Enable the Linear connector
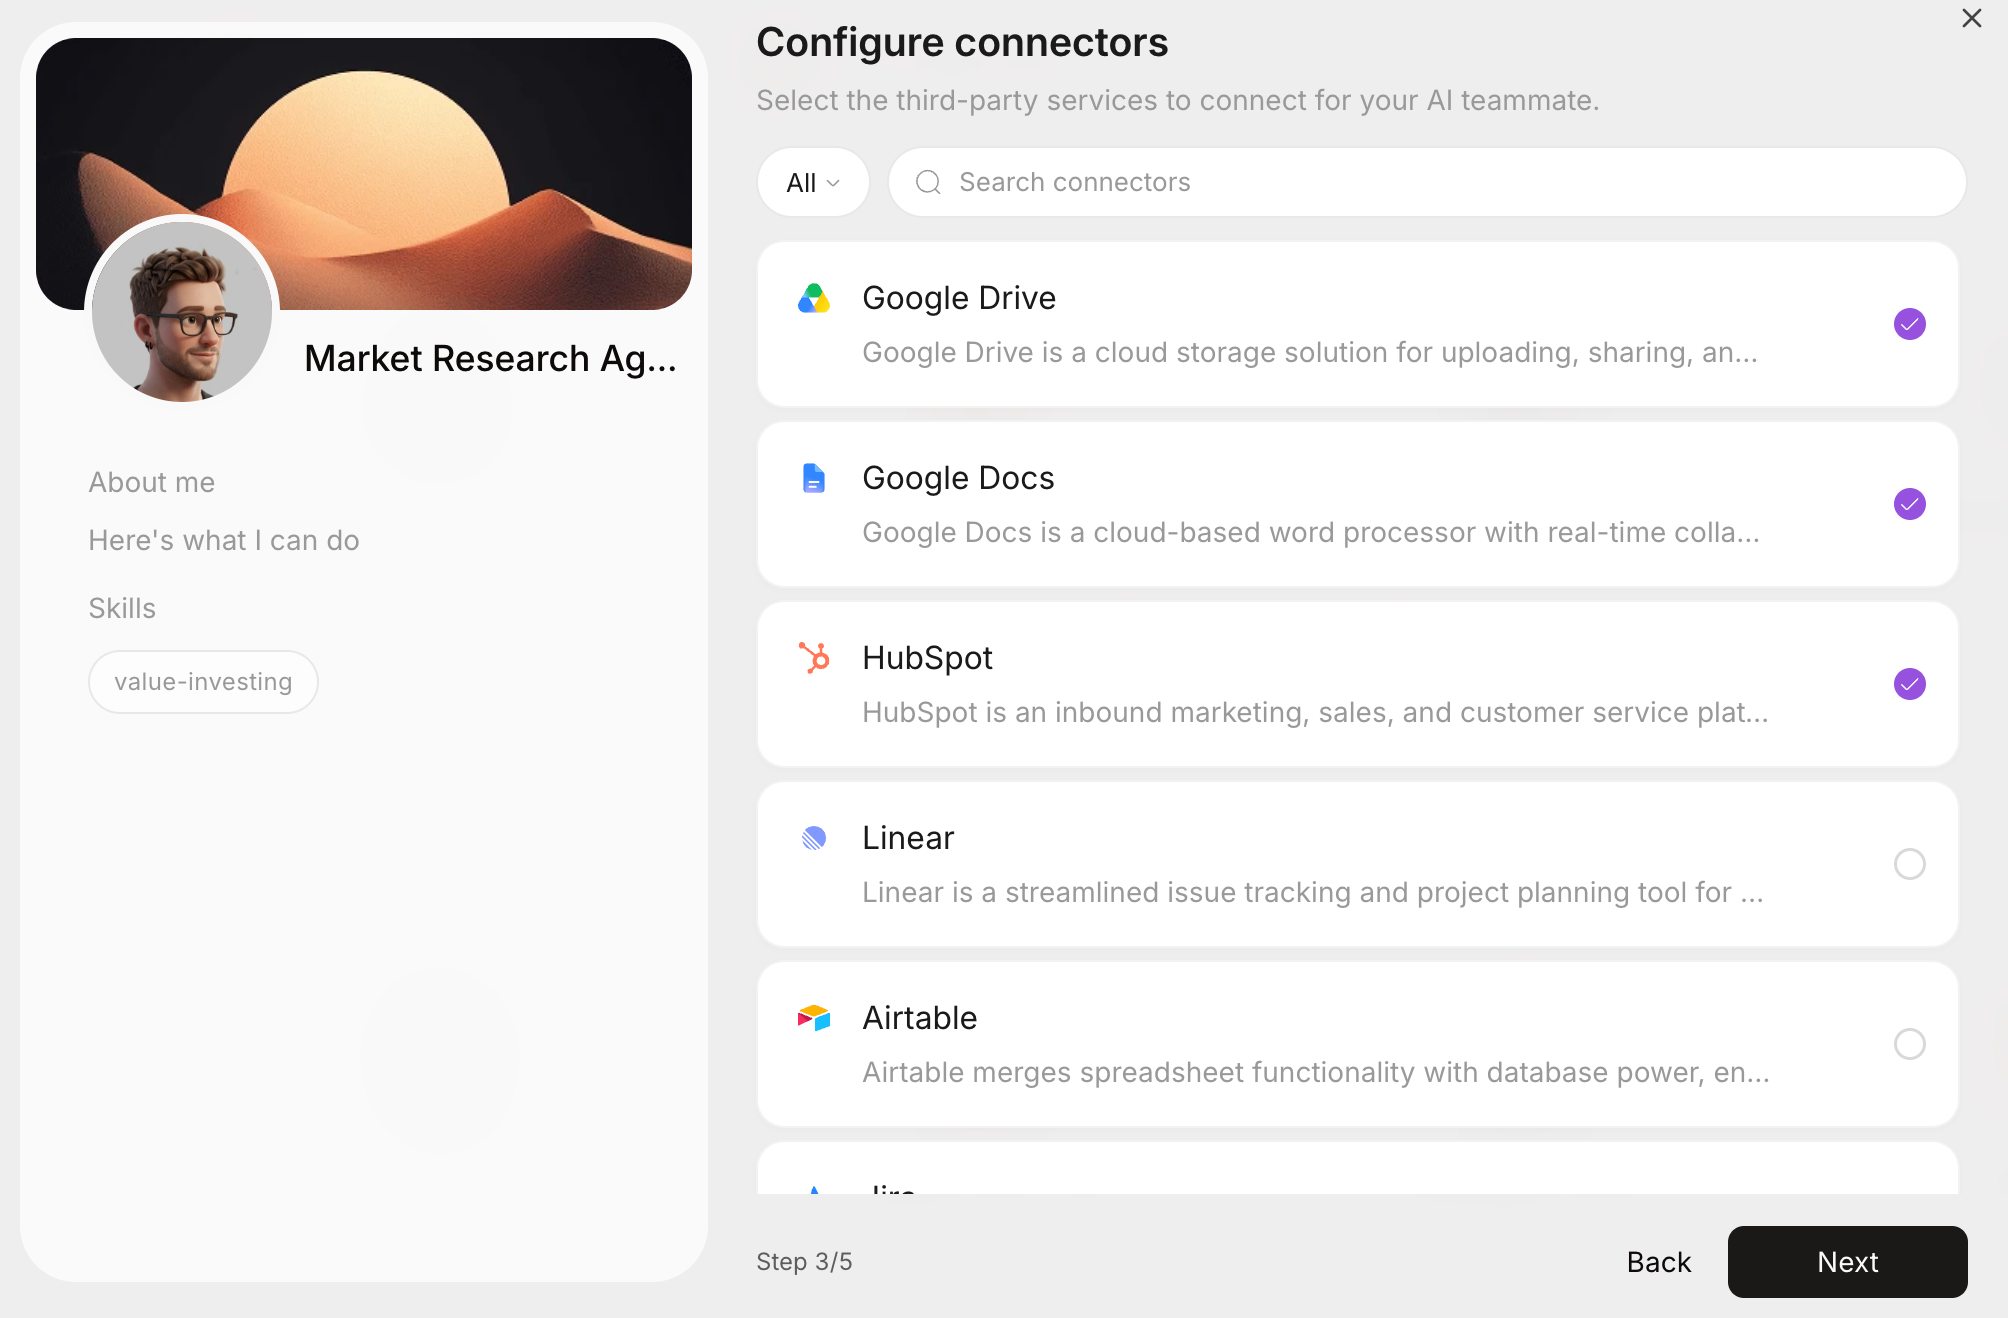Viewport: 2008px width, 1318px height. [1910, 864]
